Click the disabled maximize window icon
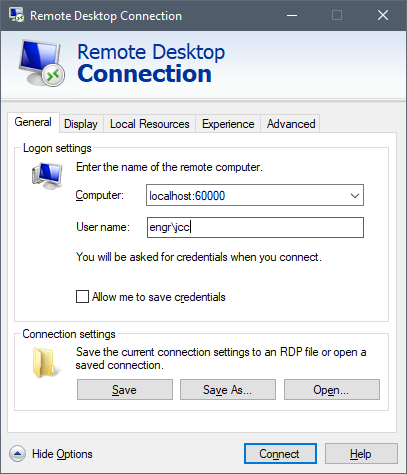 [x=337, y=15]
